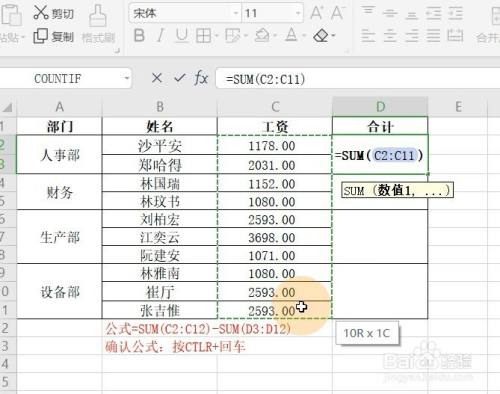This screenshot has width=500, height=394.
Task: Click the name cell 张吉惟
Action: click(x=160, y=310)
